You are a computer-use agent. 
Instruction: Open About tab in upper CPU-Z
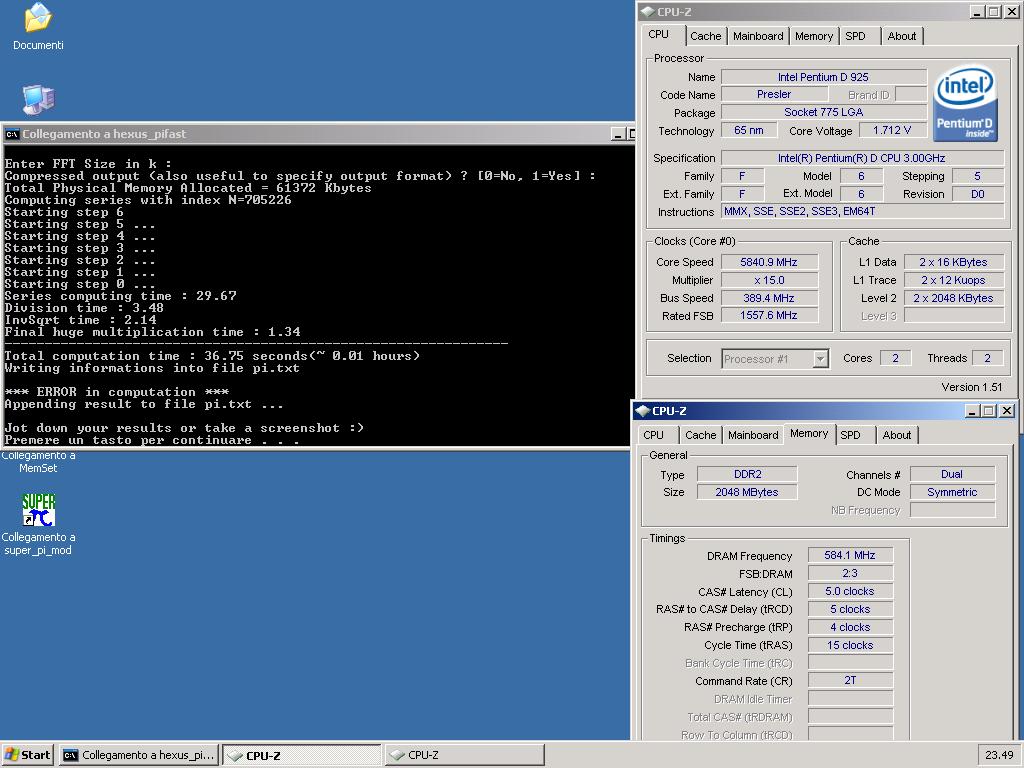[x=901, y=37]
